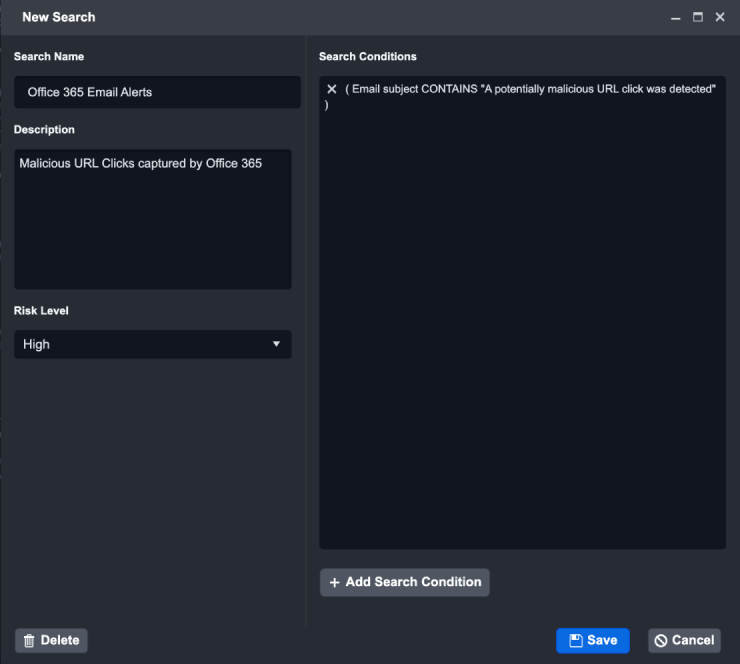Image resolution: width=740 pixels, height=664 pixels.
Task: Minimize the New Search dialog
Action: point(676,18)
